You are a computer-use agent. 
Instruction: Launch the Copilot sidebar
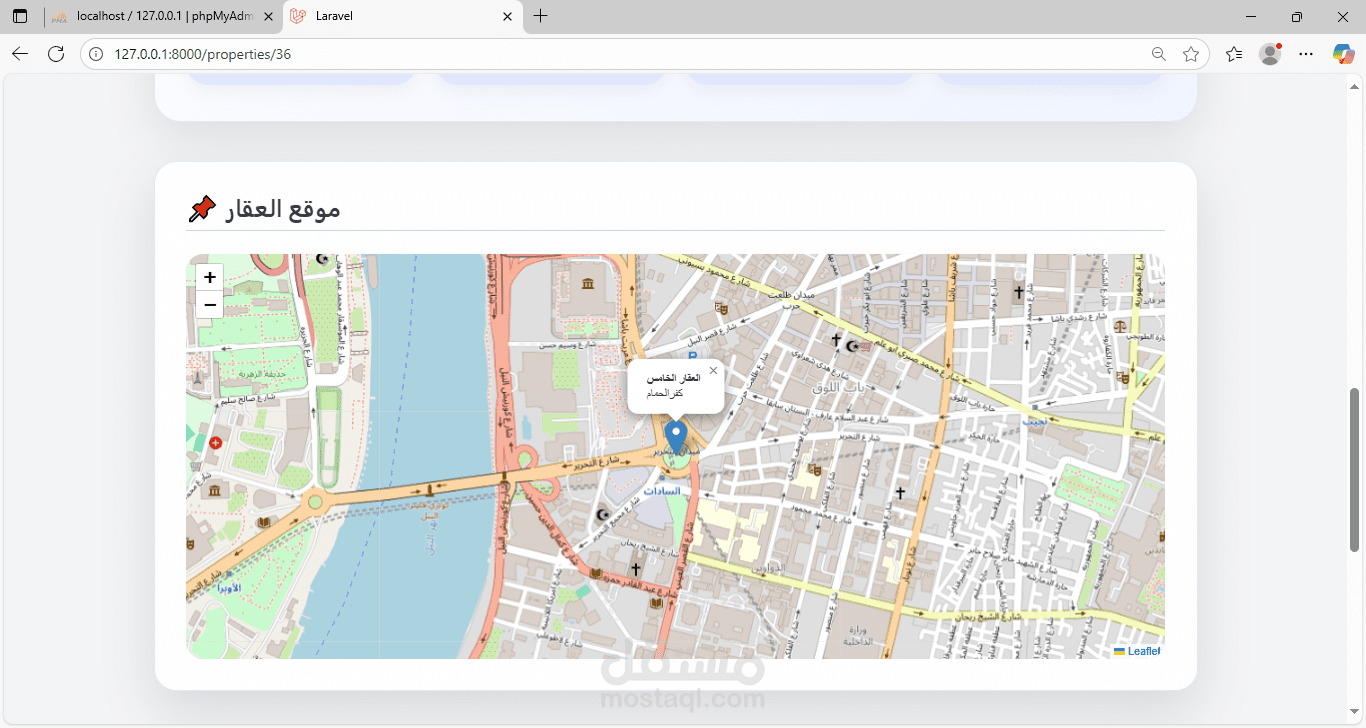(1343, 54)
